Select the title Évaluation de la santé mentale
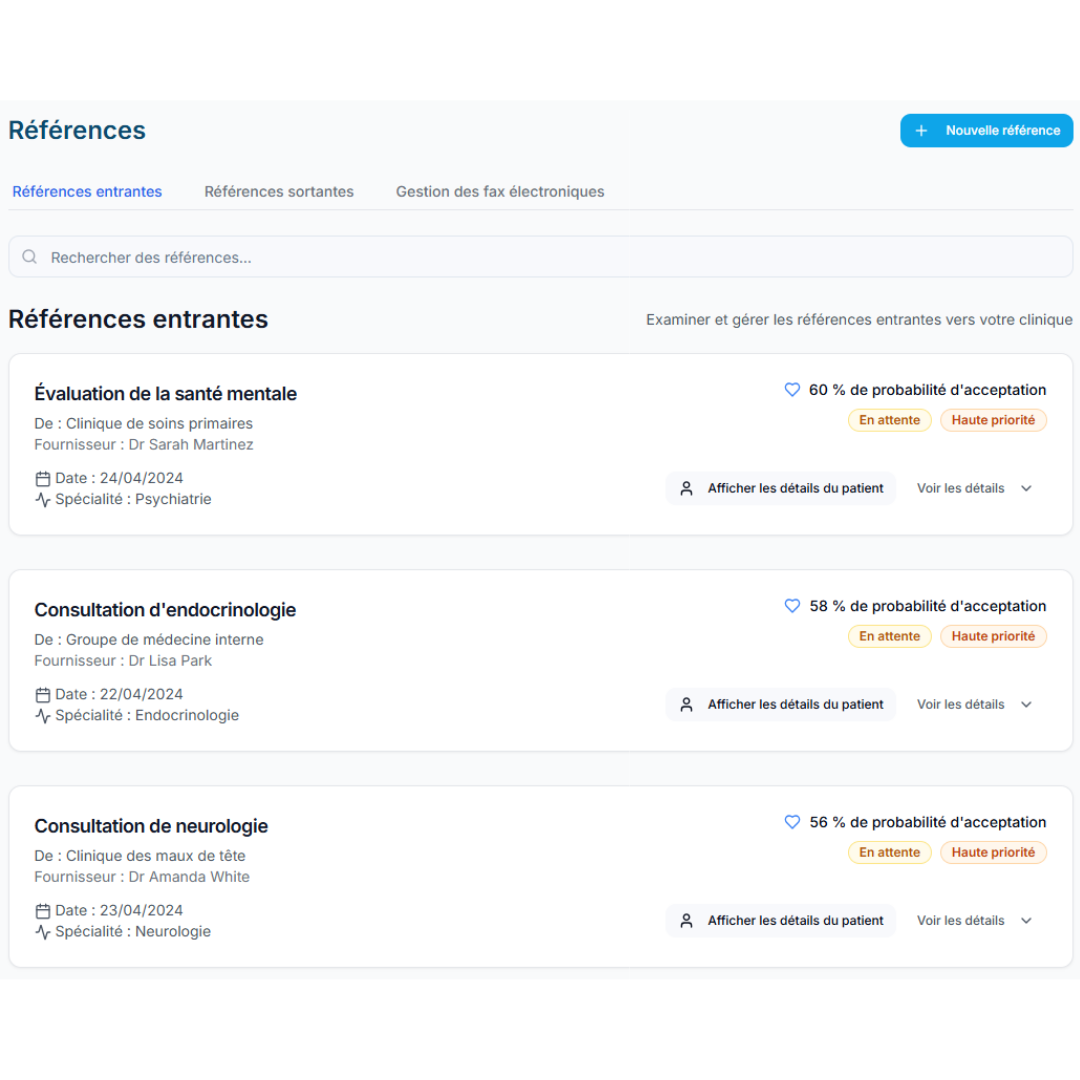Viewport: 1080px width, 1080px height. coord(165,394)
